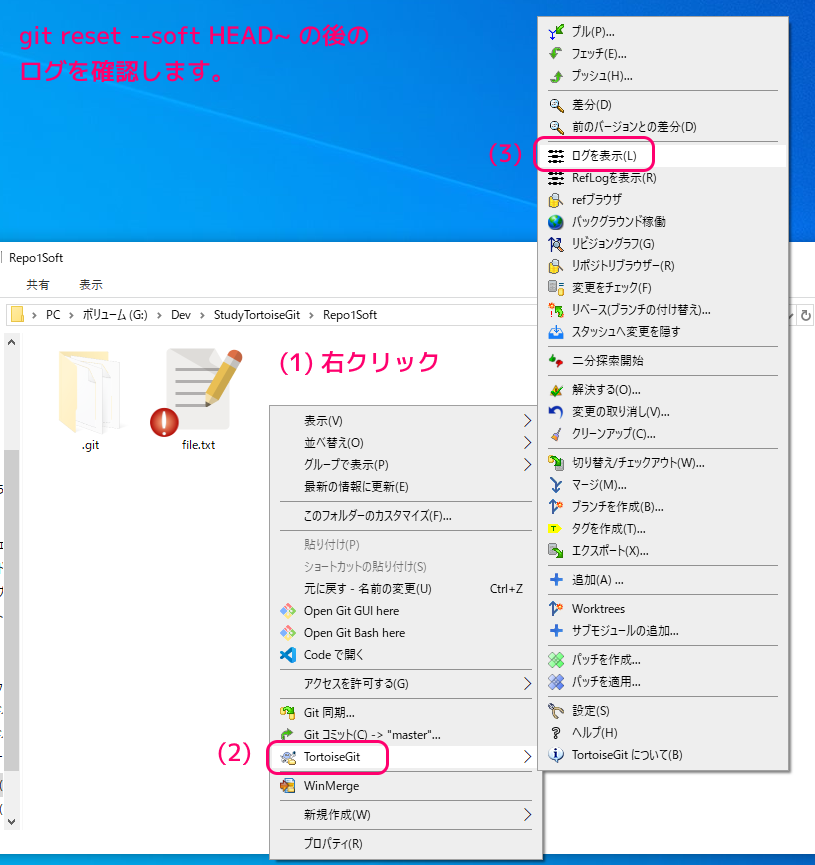Screen dimensions: 815x865
Task: Click the タグを作成 yellow tag icon
Action: (555, 528)
